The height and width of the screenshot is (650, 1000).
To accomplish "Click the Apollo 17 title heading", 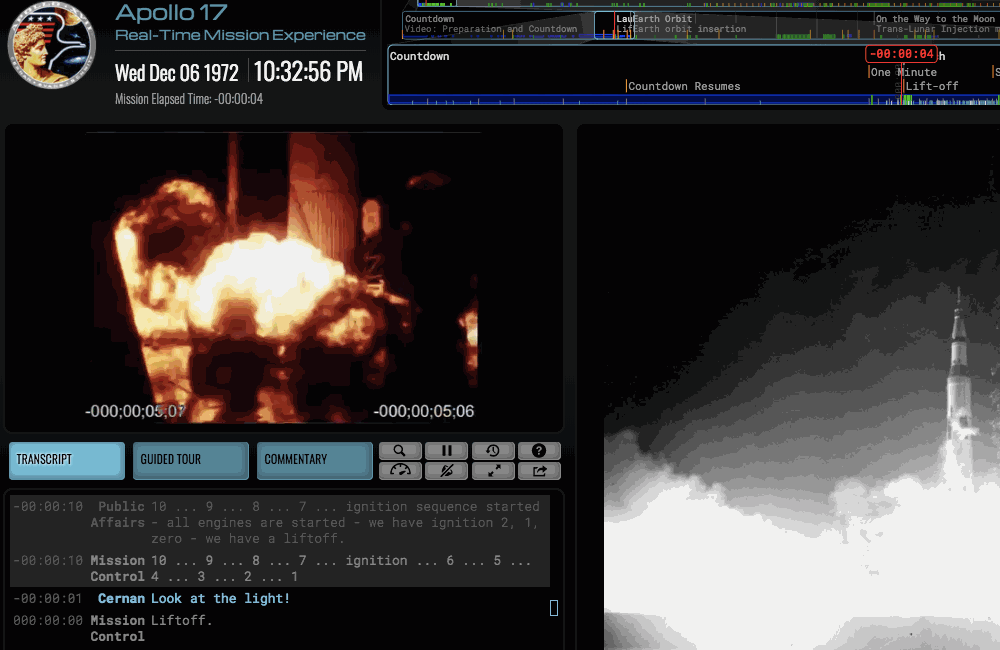I will tap(171, 12).
